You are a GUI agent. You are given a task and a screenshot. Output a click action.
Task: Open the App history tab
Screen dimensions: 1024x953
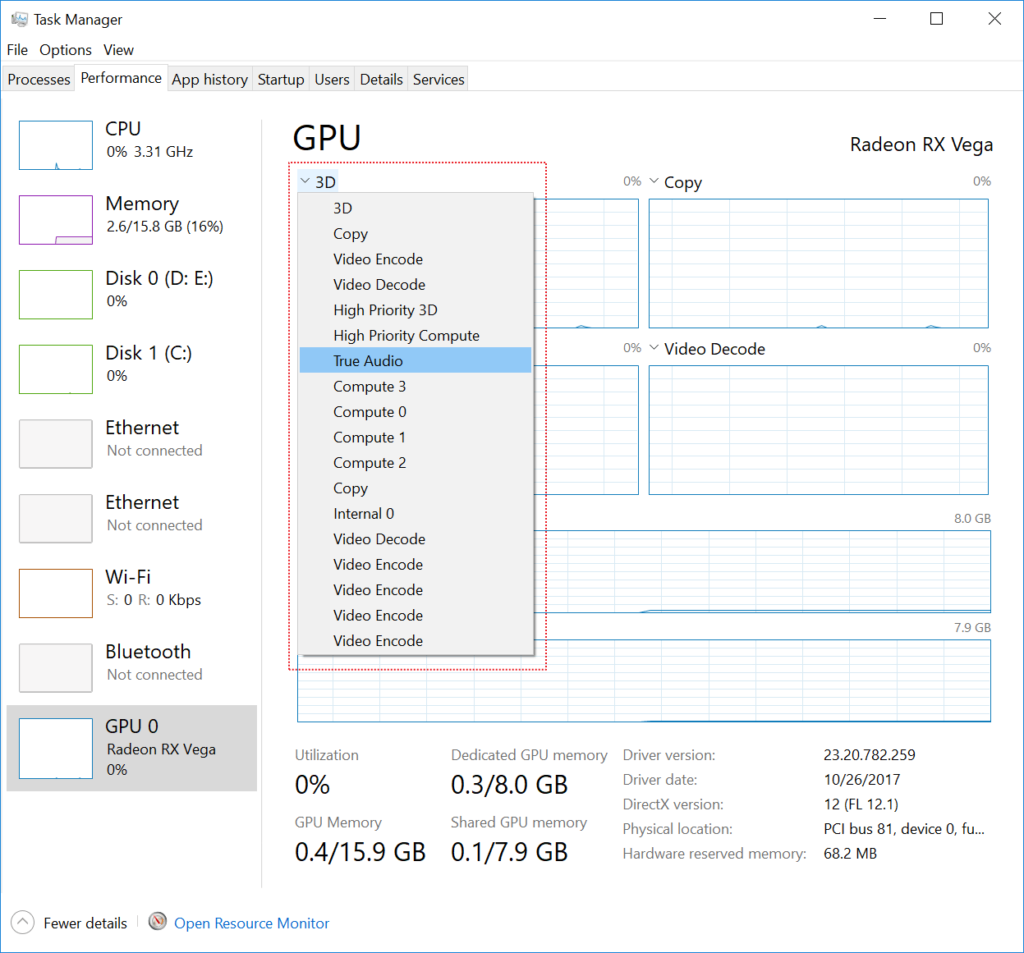coord(209,78)
